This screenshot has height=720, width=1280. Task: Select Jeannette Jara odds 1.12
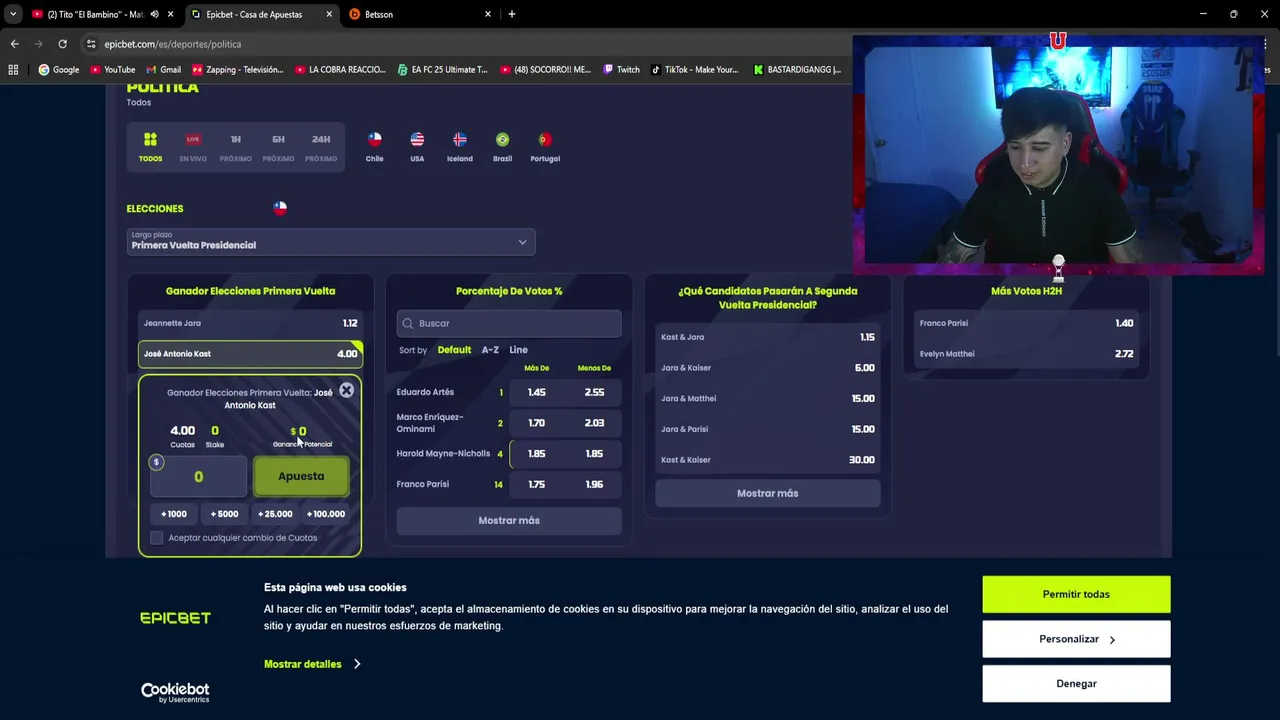point(250,323)
